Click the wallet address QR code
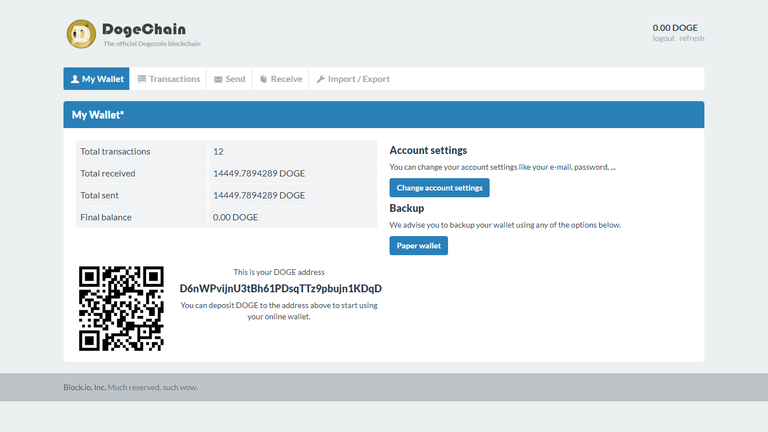This screenshot has width=768, height=432. (121, 309)
